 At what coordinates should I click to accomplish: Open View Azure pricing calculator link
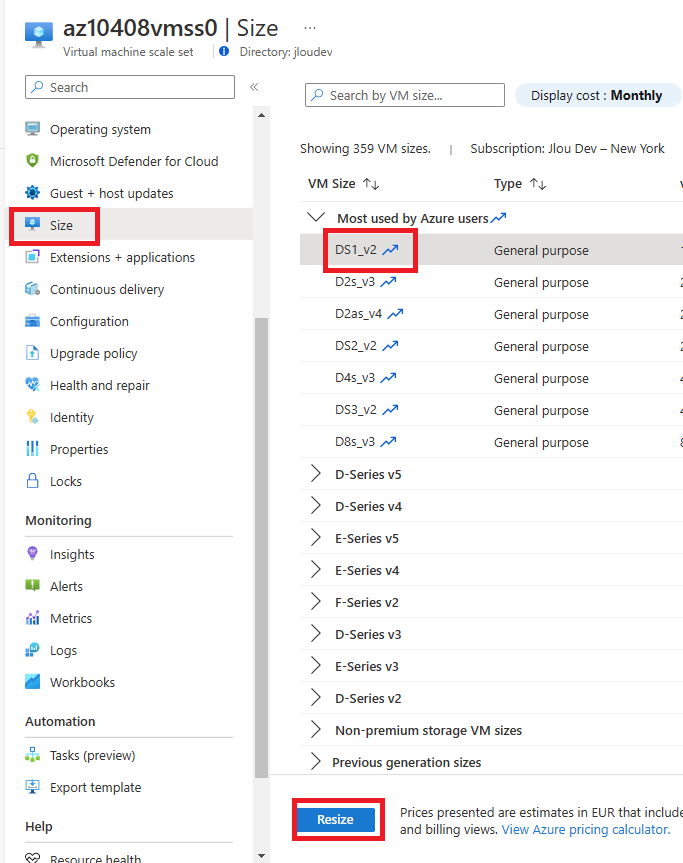click(x=586, y=829)
